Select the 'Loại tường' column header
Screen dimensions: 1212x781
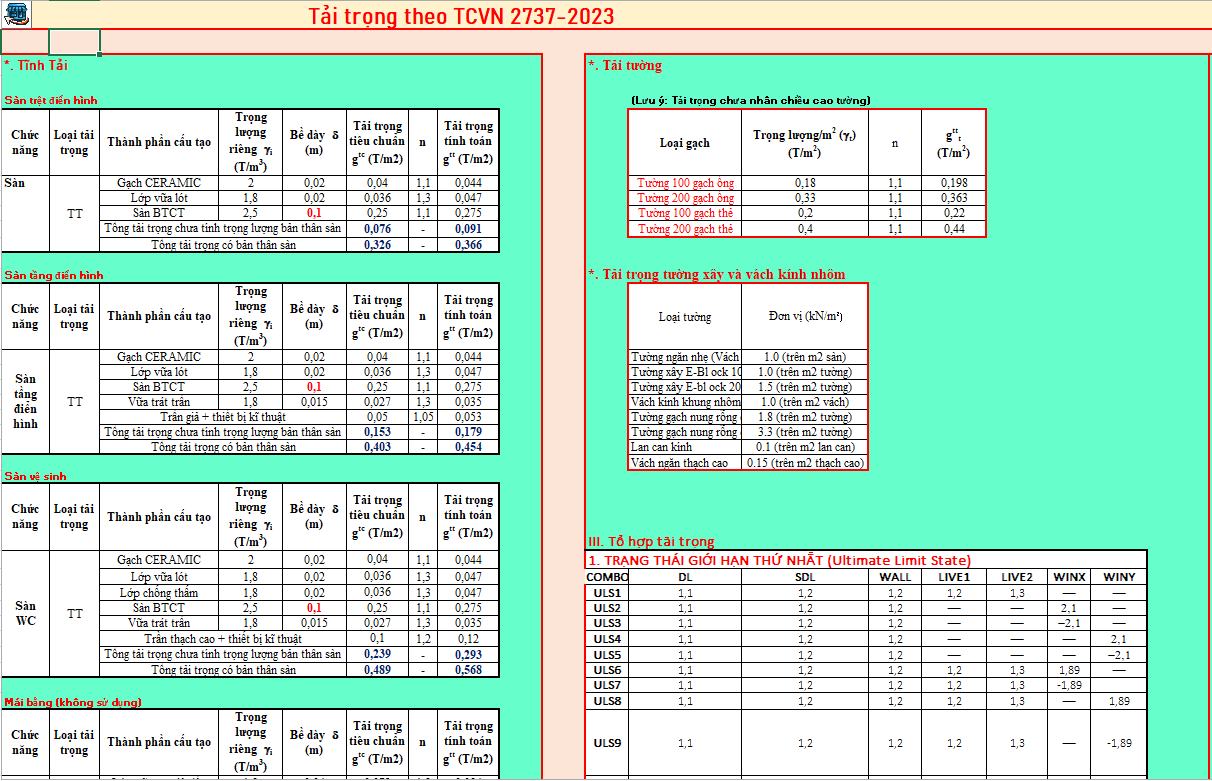pos(685,317)
